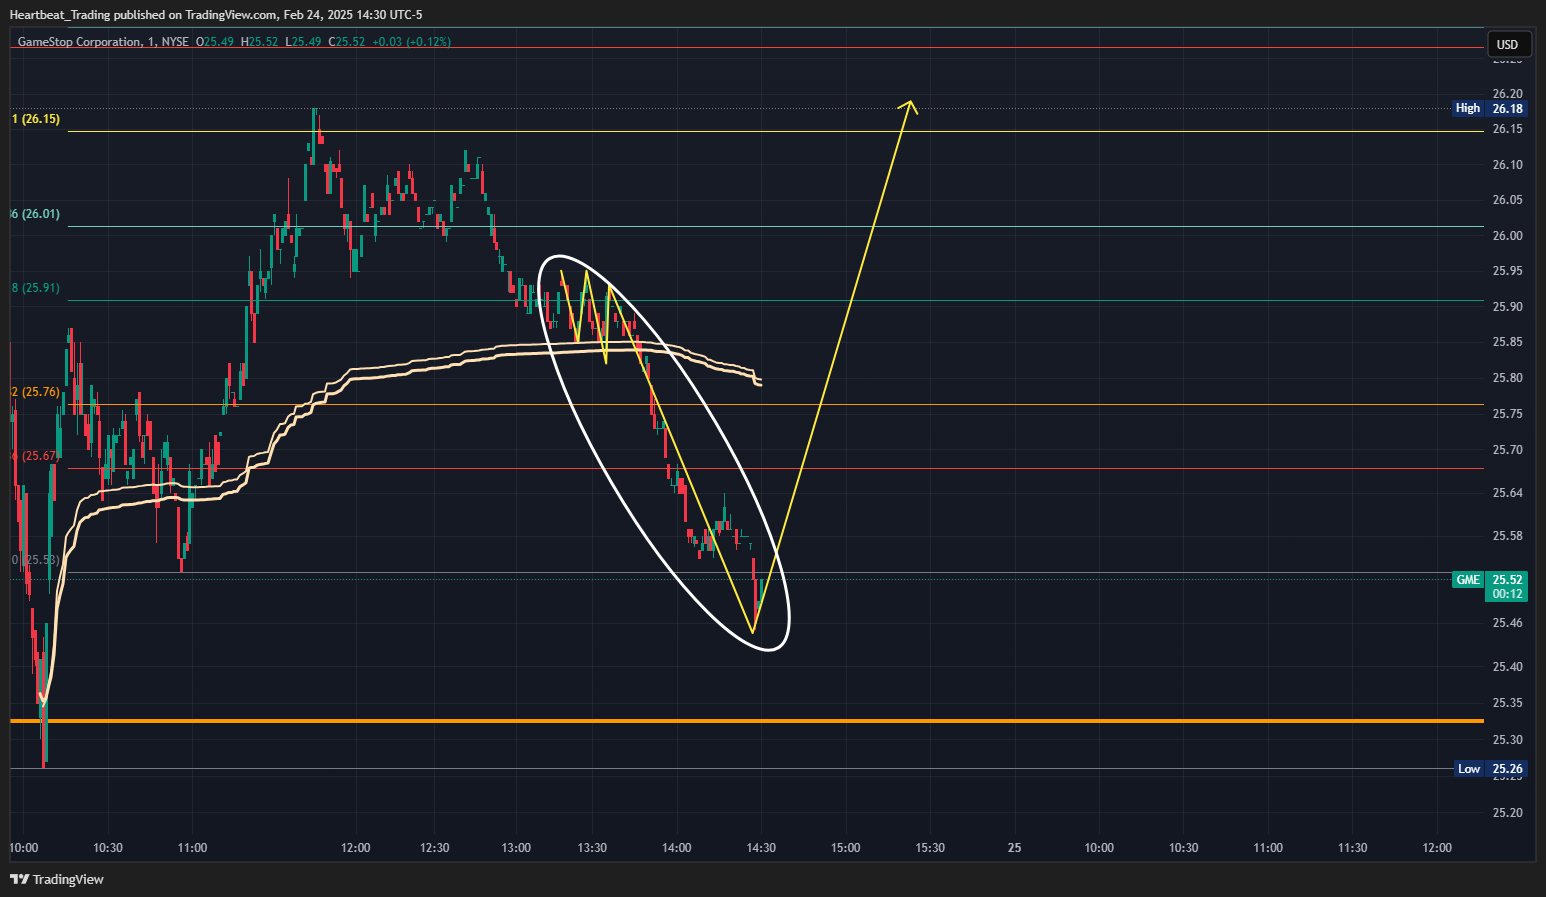Viewport: 1546px width, 897px height.
Task: Click the 00:12 bar countdown timer
Action: tap(1507, 594)
